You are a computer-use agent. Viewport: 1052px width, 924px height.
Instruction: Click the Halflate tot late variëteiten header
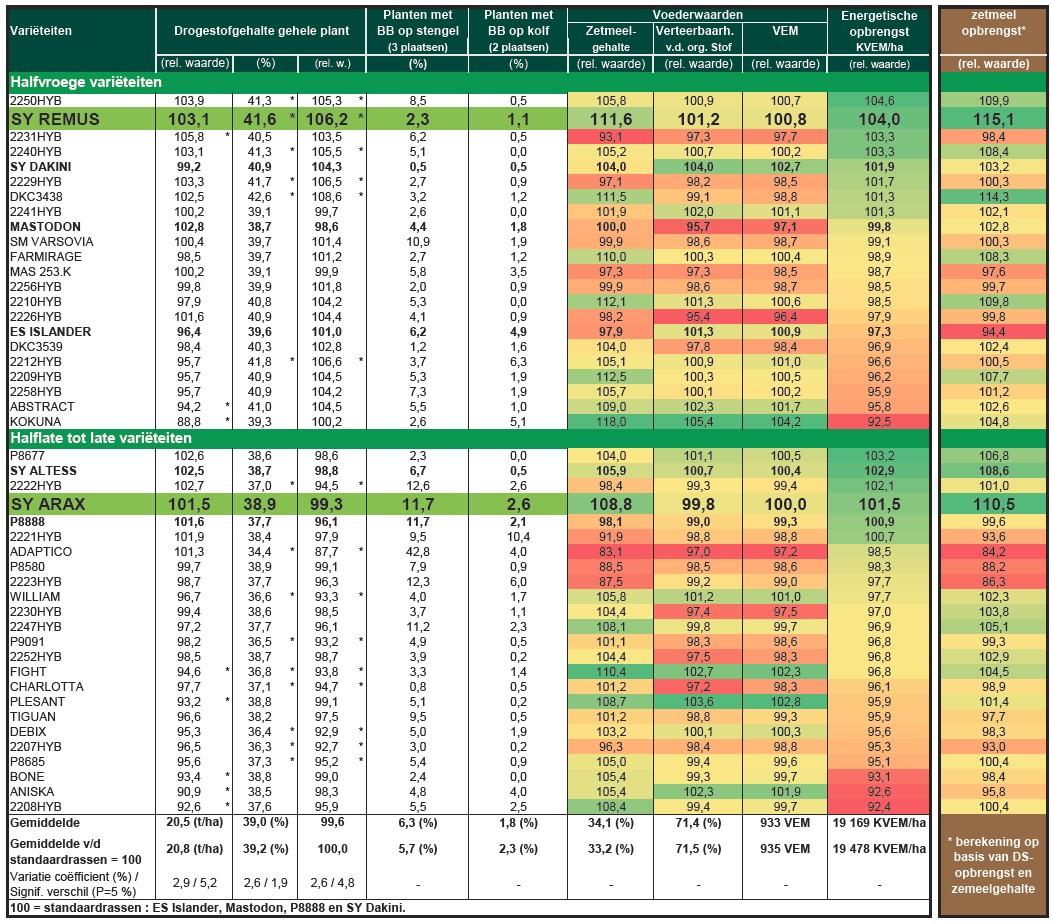[x=101, y=438]
